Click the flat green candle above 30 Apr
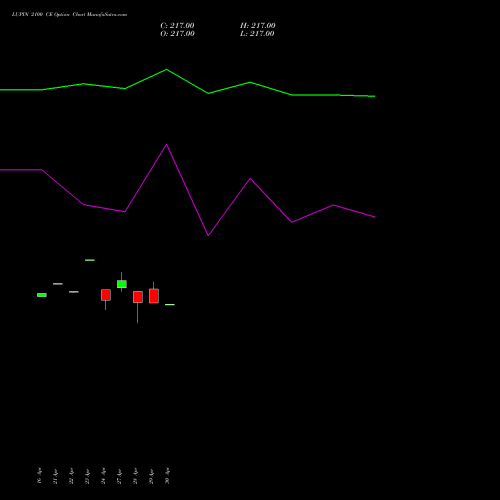500x500 pixels. pyautogui.click(x=170, y=305)
